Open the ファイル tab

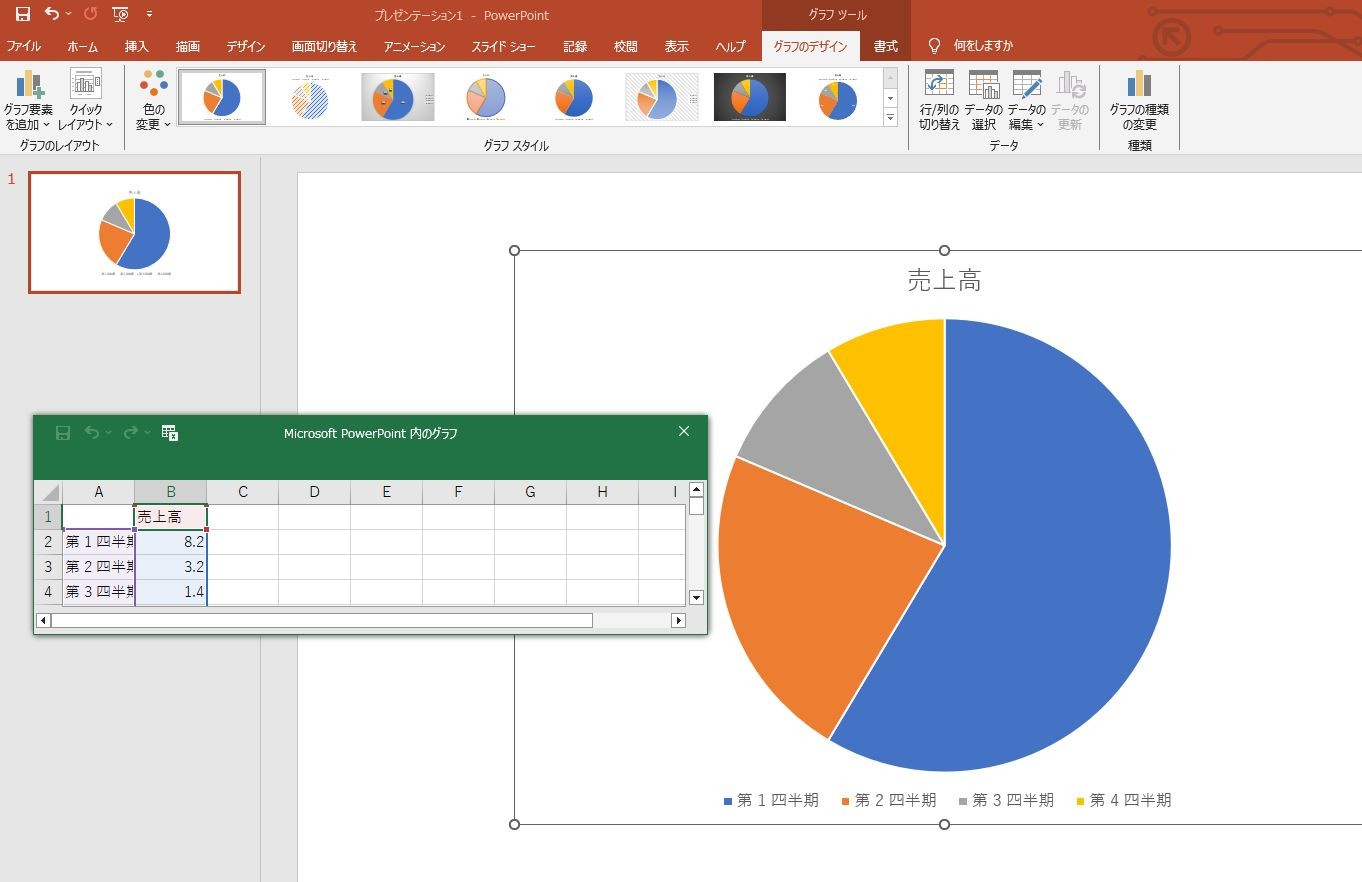pos(24,46)
